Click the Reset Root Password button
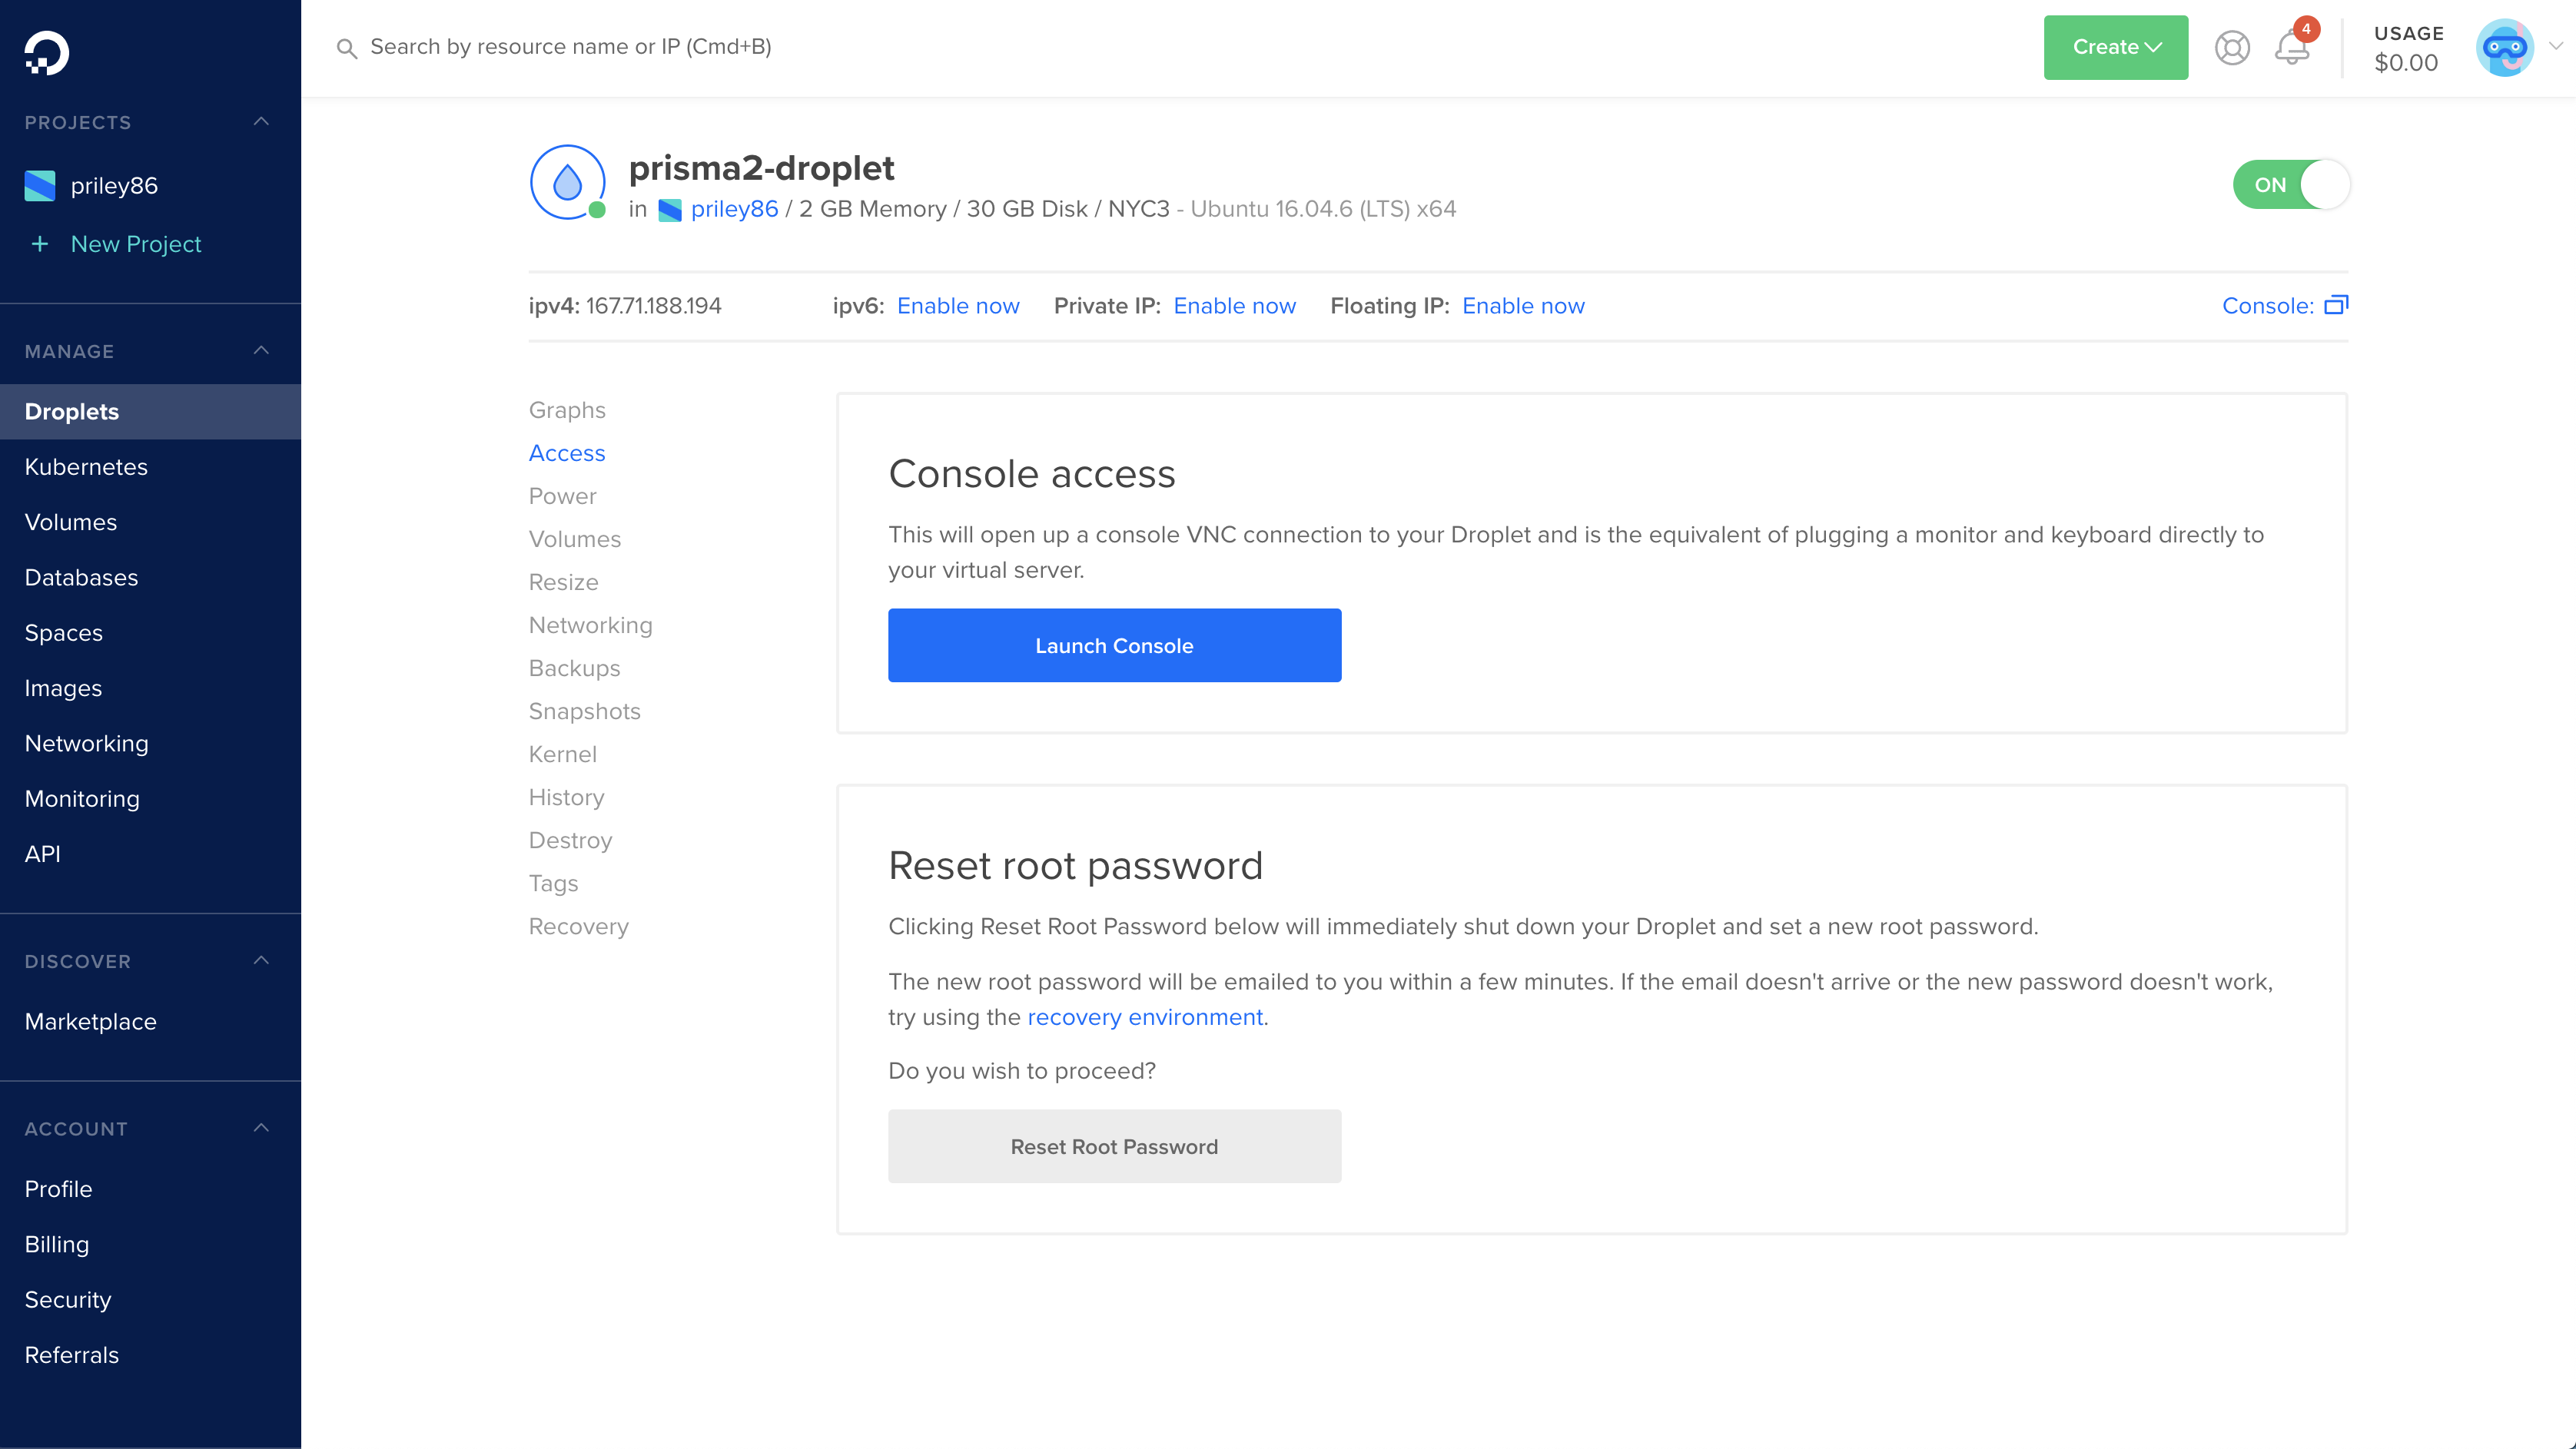This screenshot has width=2576, height=1449. (1114, 1146)
